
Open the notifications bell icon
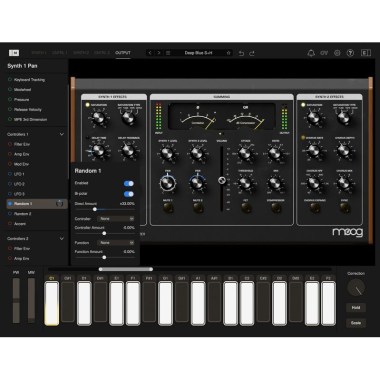(311, 53)
